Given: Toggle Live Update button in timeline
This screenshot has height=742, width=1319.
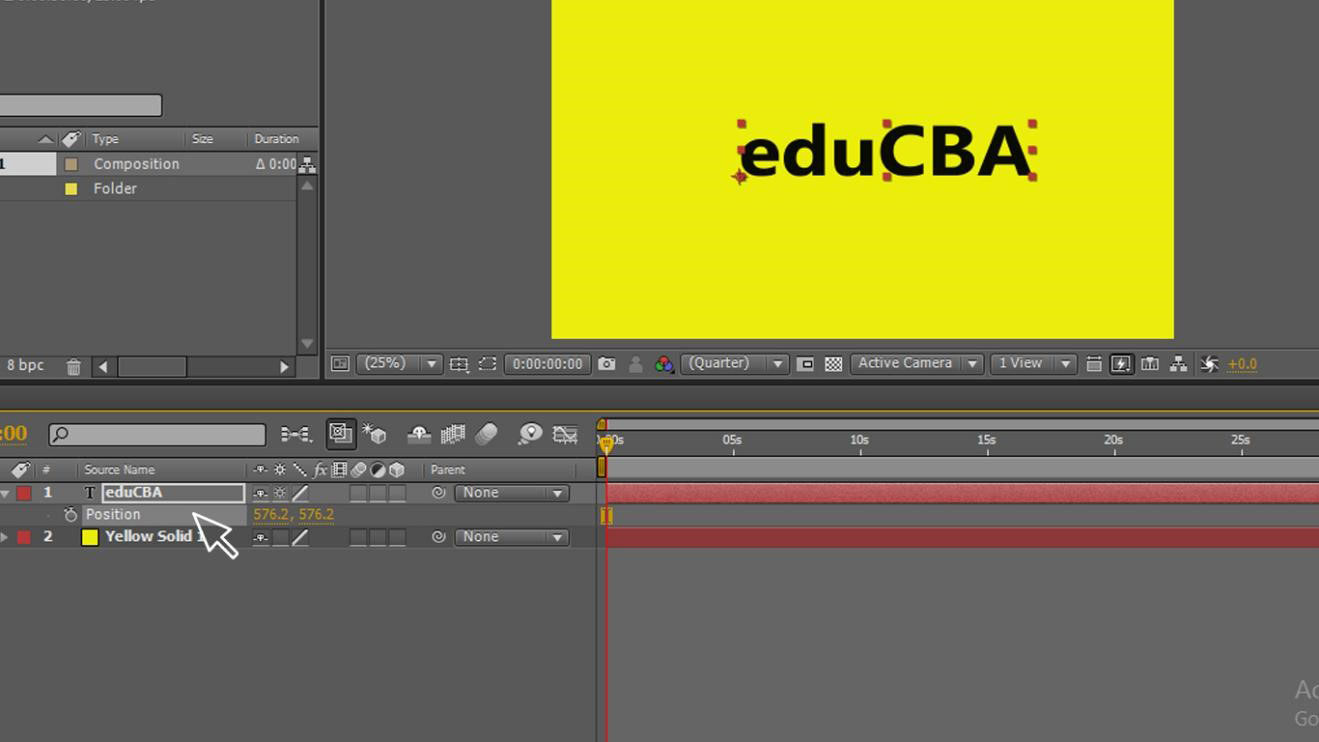Looking at the screenshot, I should (x=340, y=433).
